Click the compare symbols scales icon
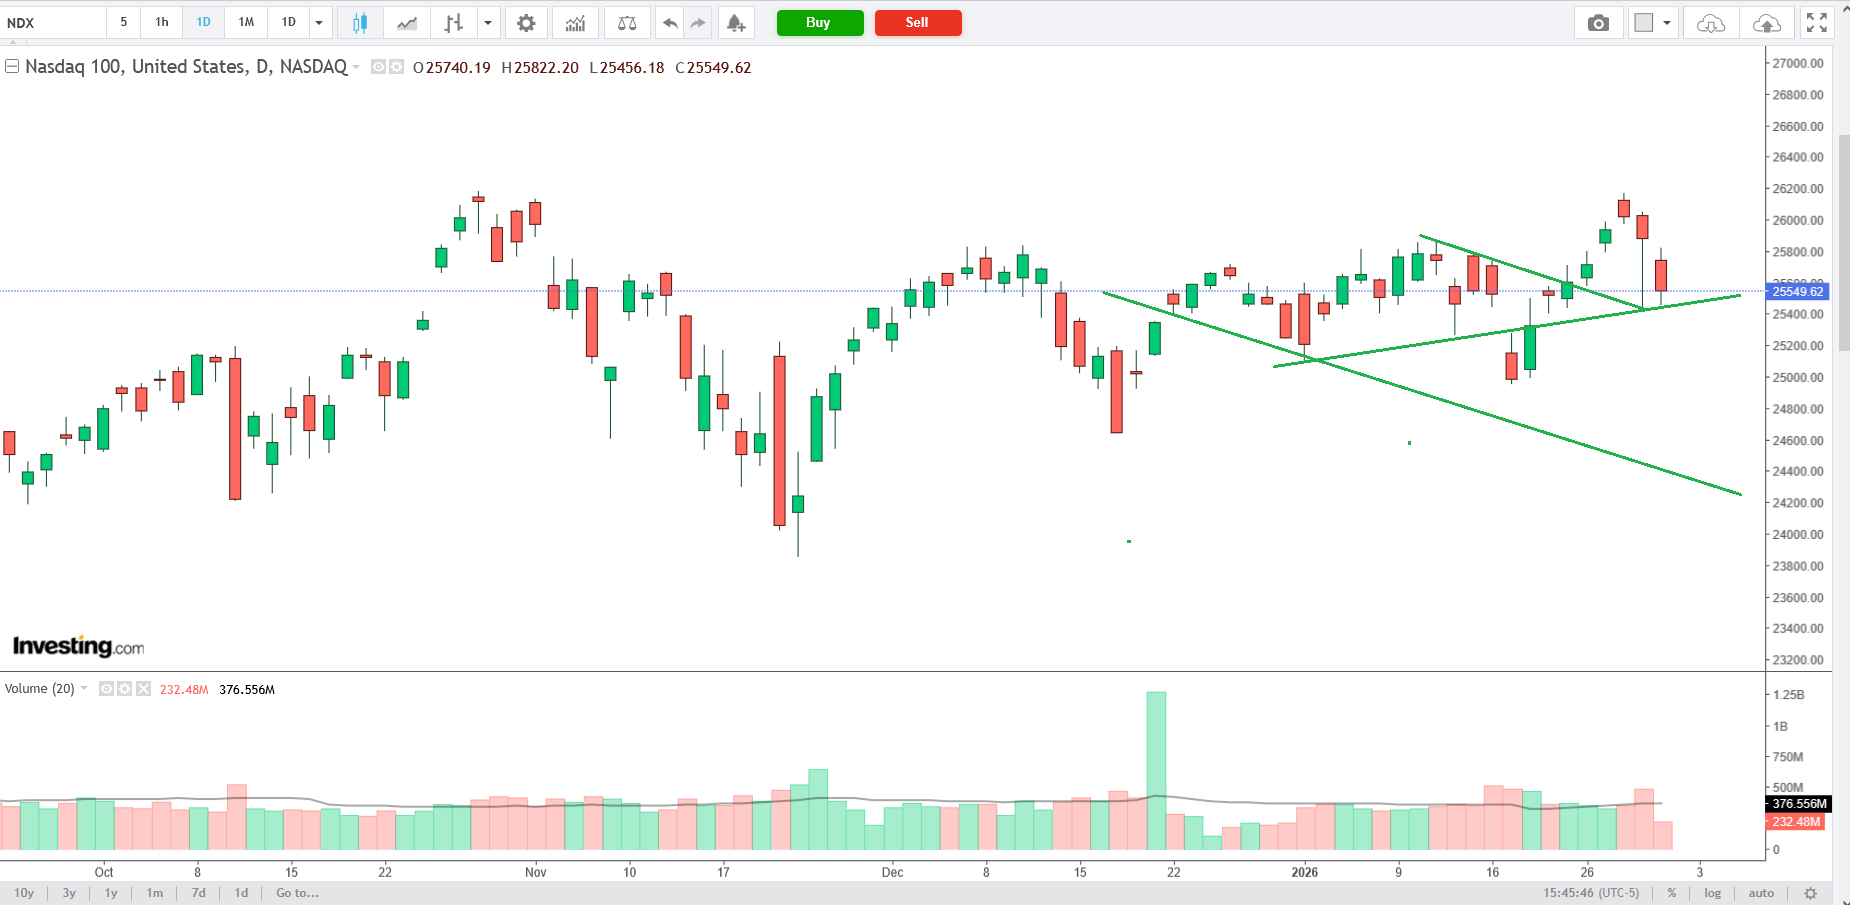Screen dimensions: 1850x905 pyautogui.click(x=627, y=23)
